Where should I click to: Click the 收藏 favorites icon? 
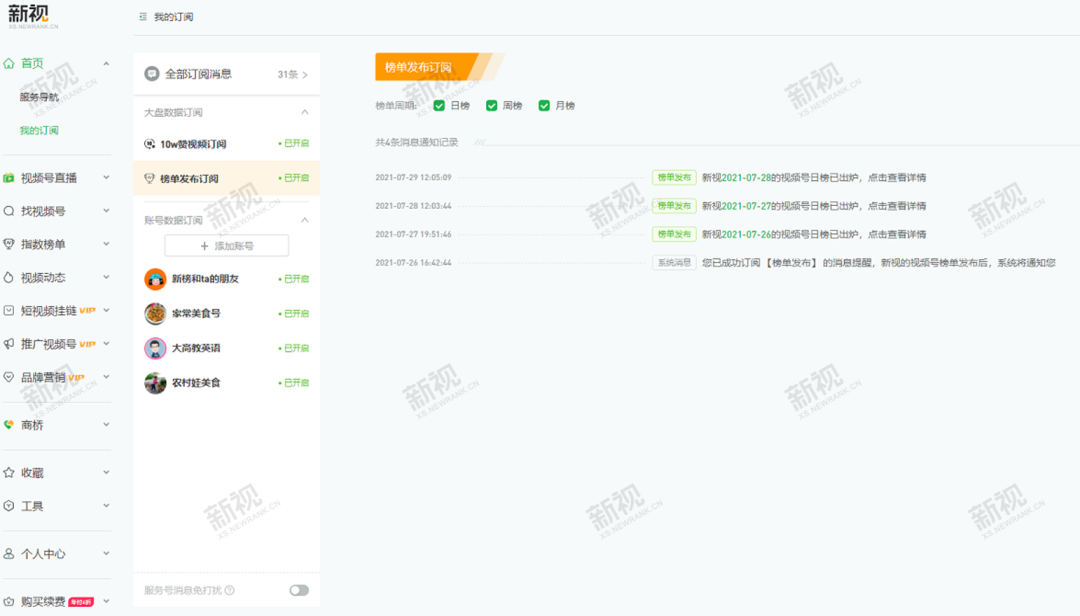coord(8,471)
